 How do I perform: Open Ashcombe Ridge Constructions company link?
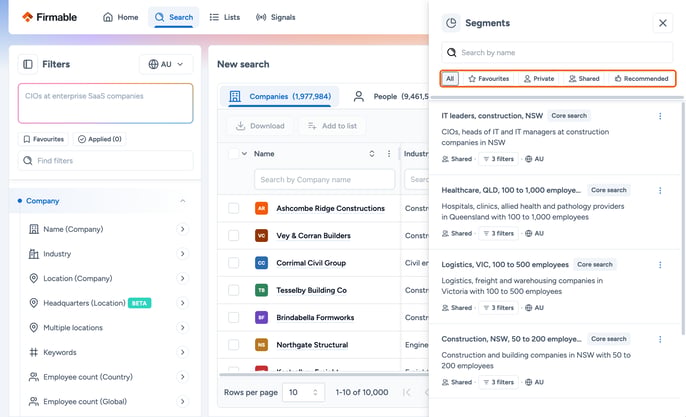[x=330, y=208]
